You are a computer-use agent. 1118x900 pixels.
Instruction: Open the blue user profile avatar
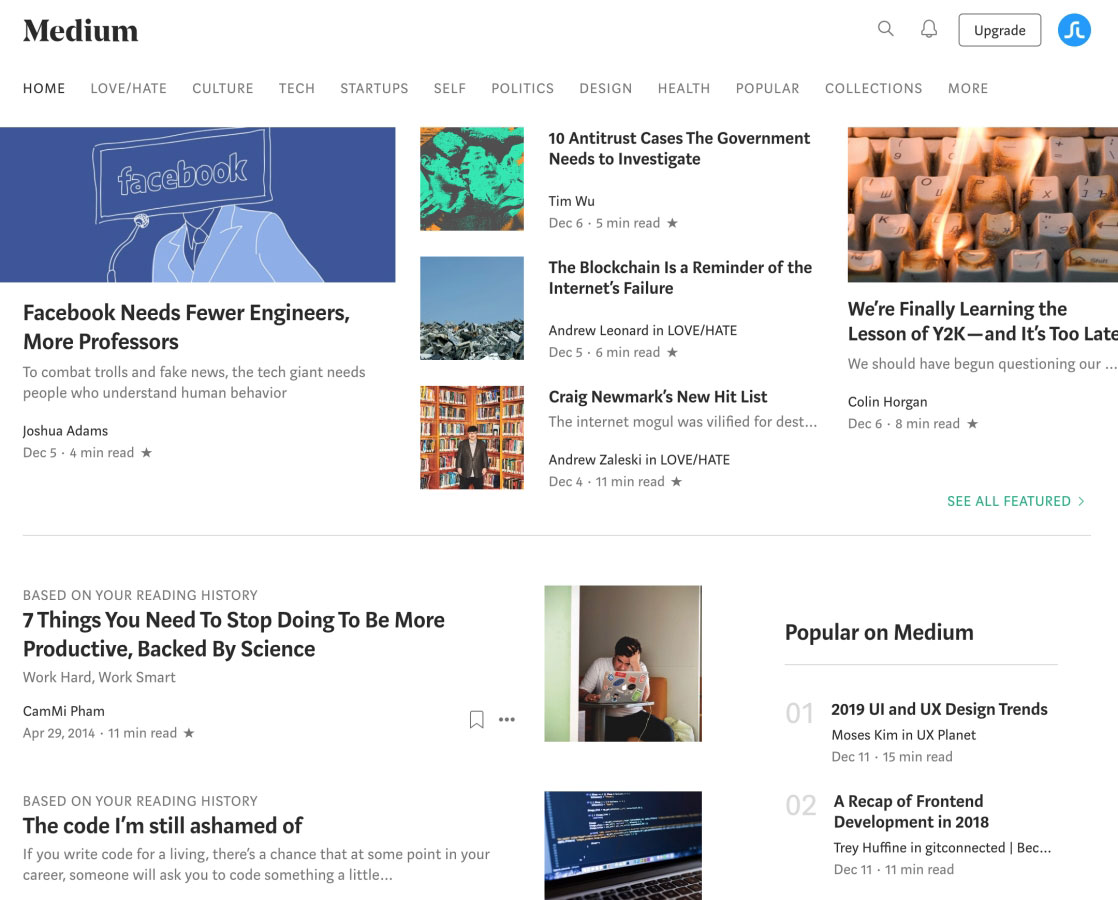coord(1074,30)
